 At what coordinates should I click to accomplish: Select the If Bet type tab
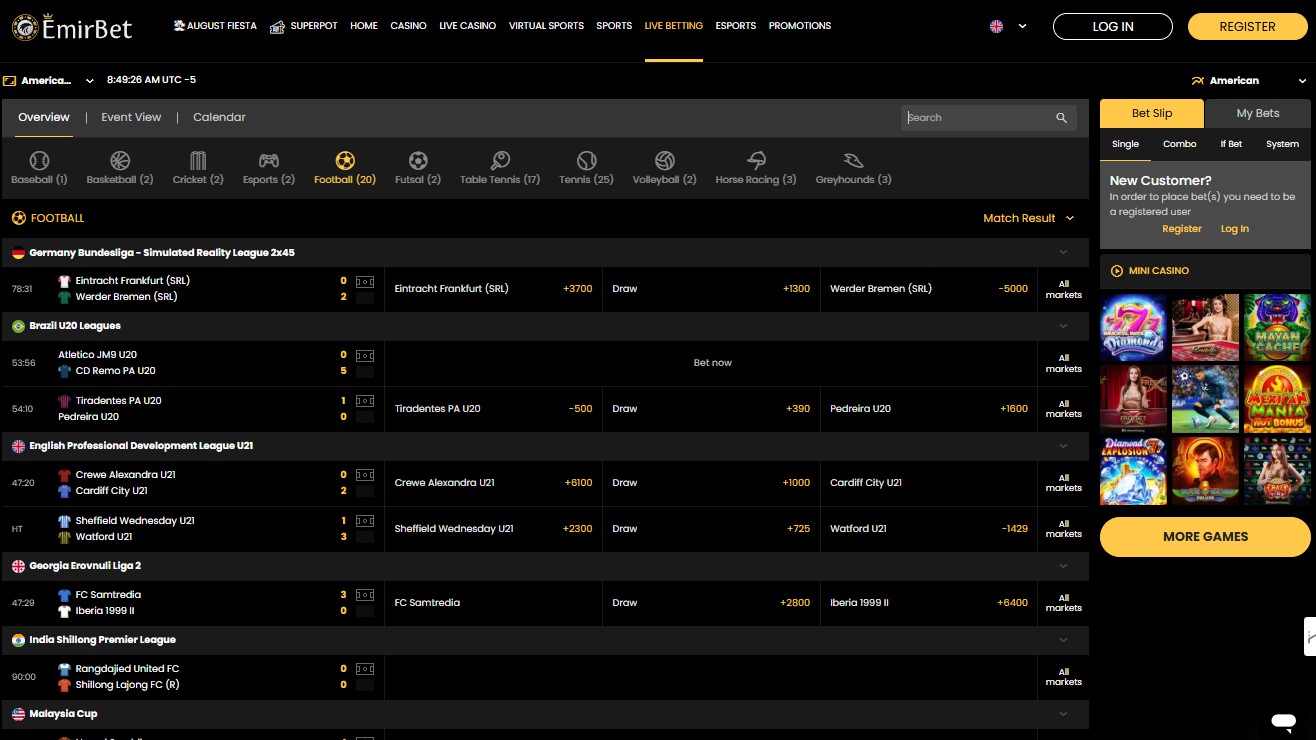1231,144
